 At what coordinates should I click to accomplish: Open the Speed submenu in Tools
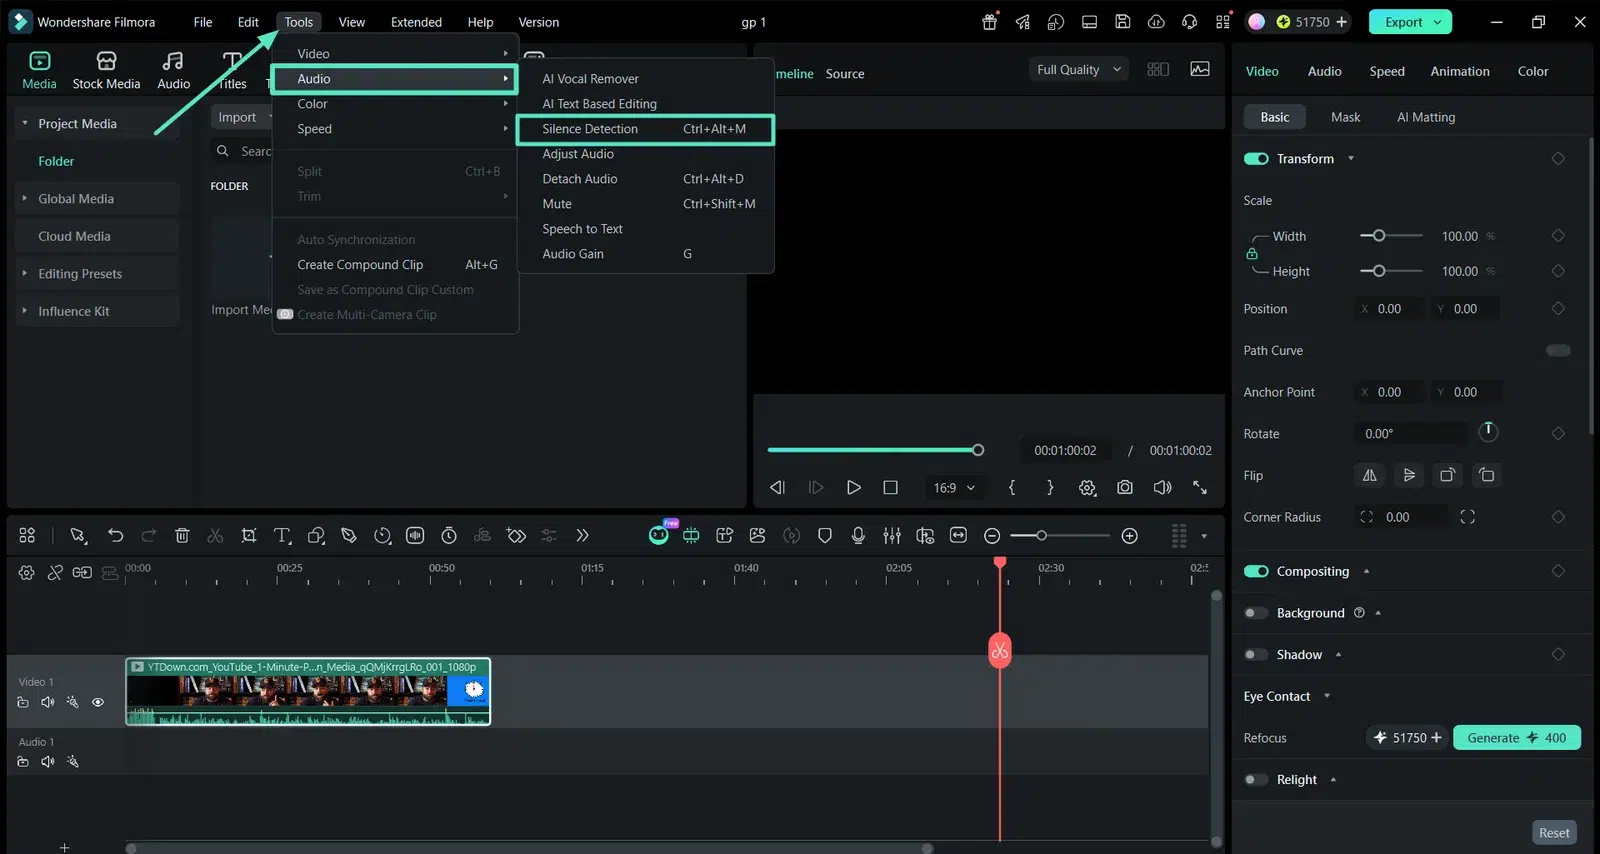(395, 129)
